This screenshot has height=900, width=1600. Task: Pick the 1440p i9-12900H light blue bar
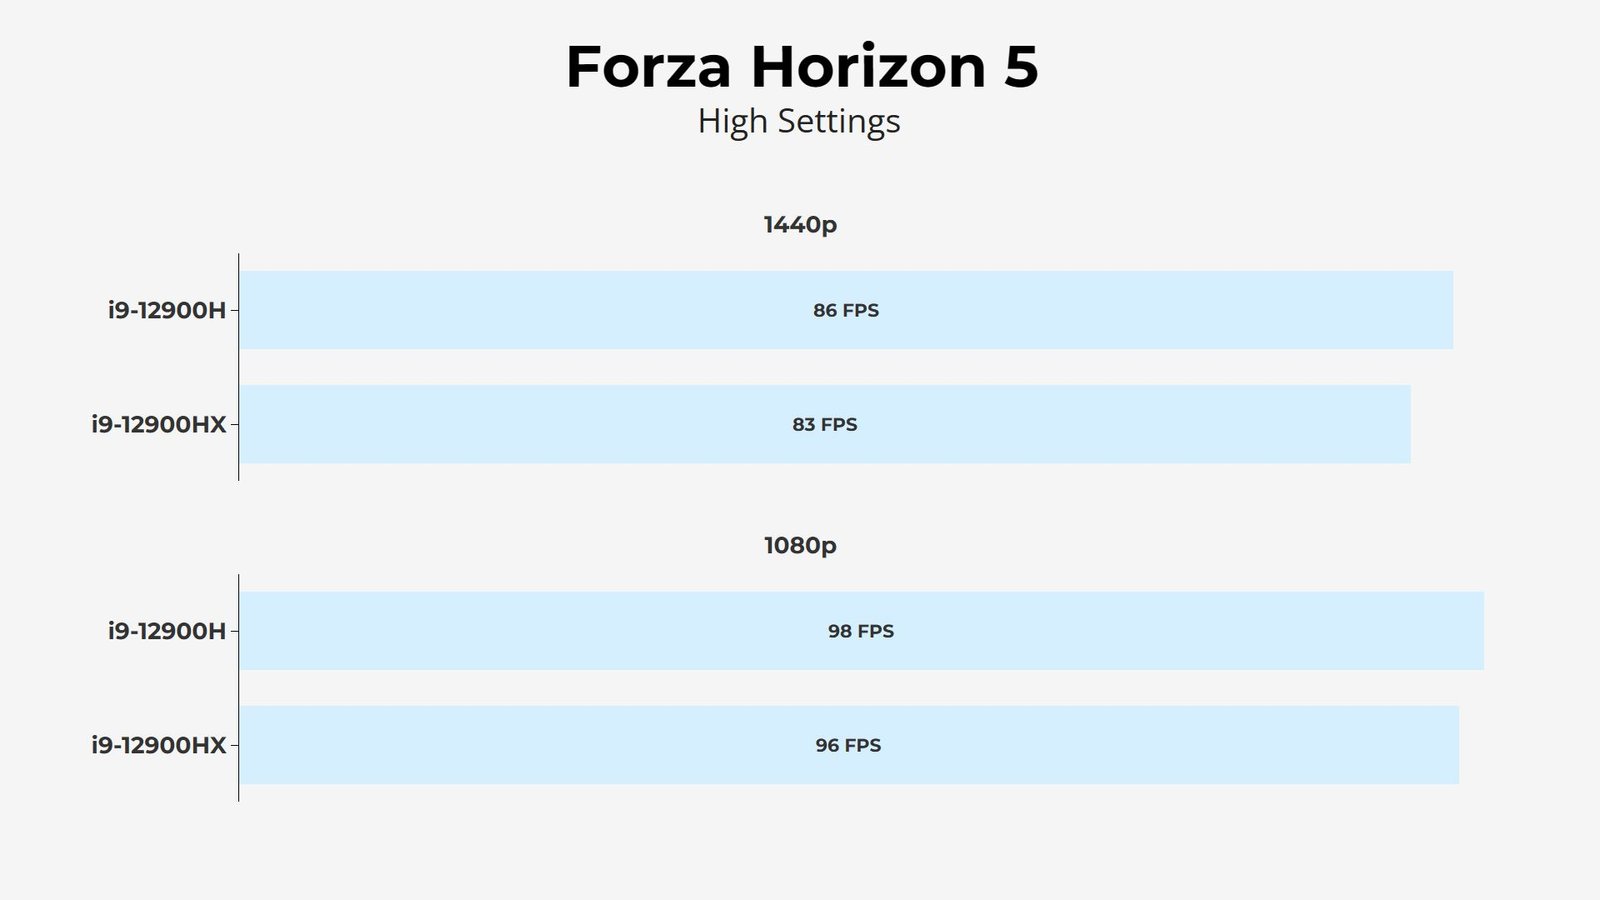(x=846, y=310)
